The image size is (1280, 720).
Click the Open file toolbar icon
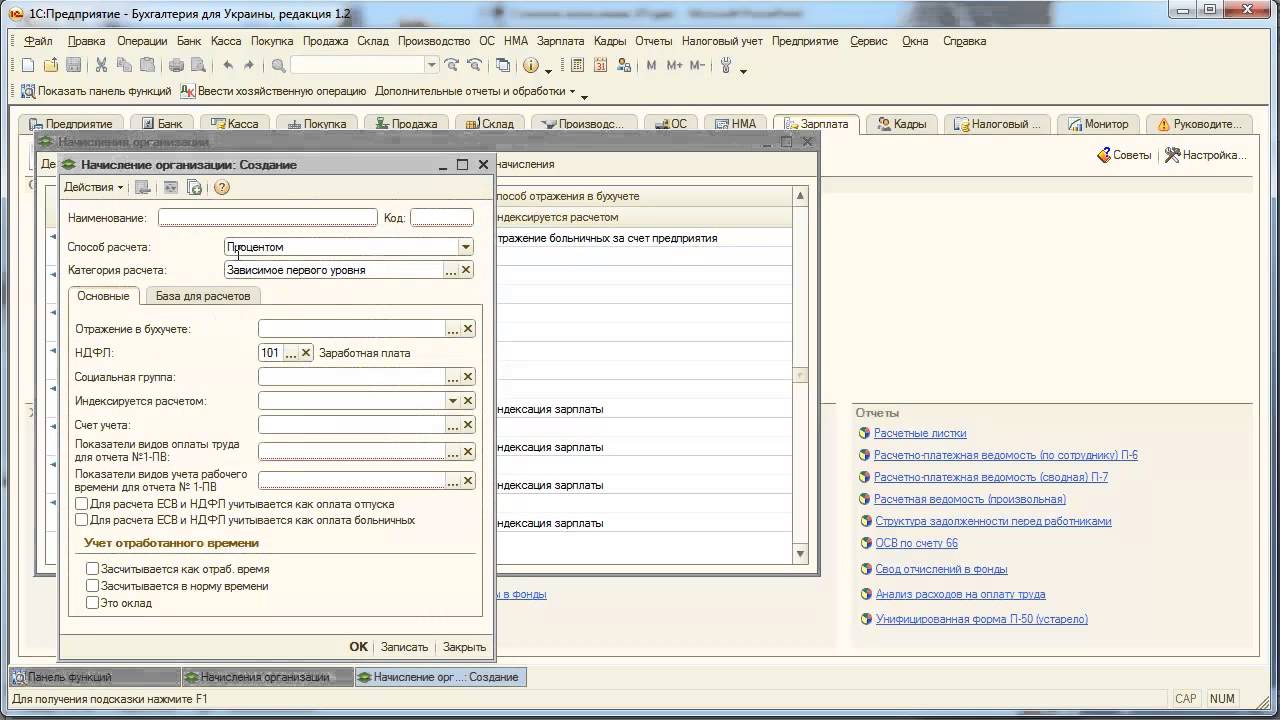tap(51, 65)
